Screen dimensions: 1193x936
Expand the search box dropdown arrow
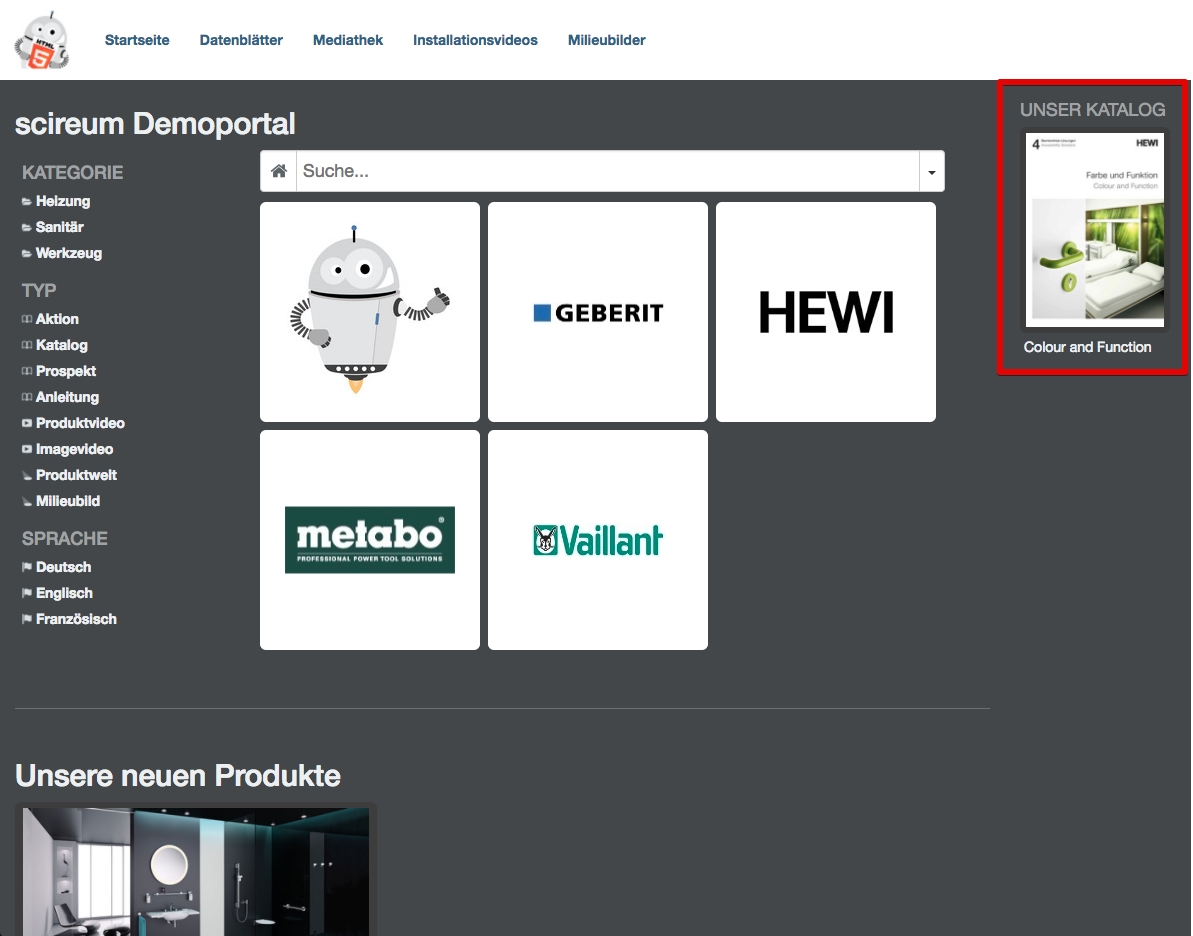932,171
